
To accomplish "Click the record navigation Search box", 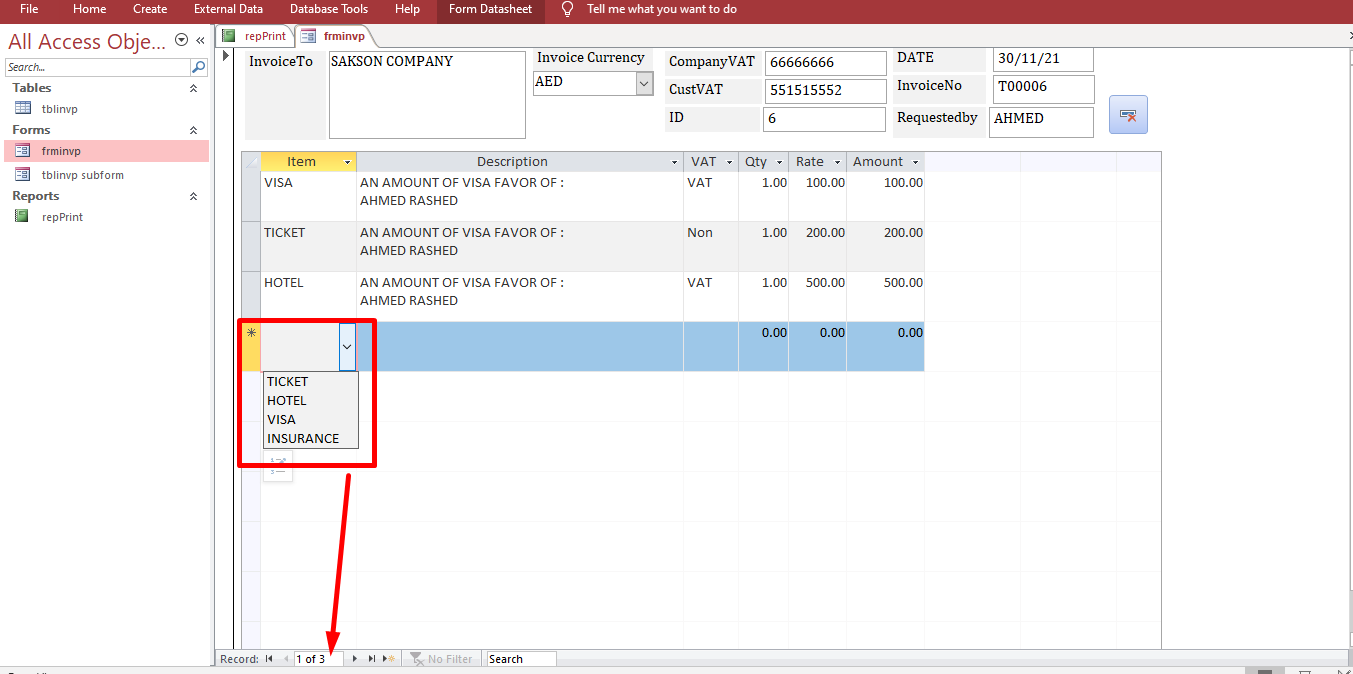I will [x=521, y=659].
